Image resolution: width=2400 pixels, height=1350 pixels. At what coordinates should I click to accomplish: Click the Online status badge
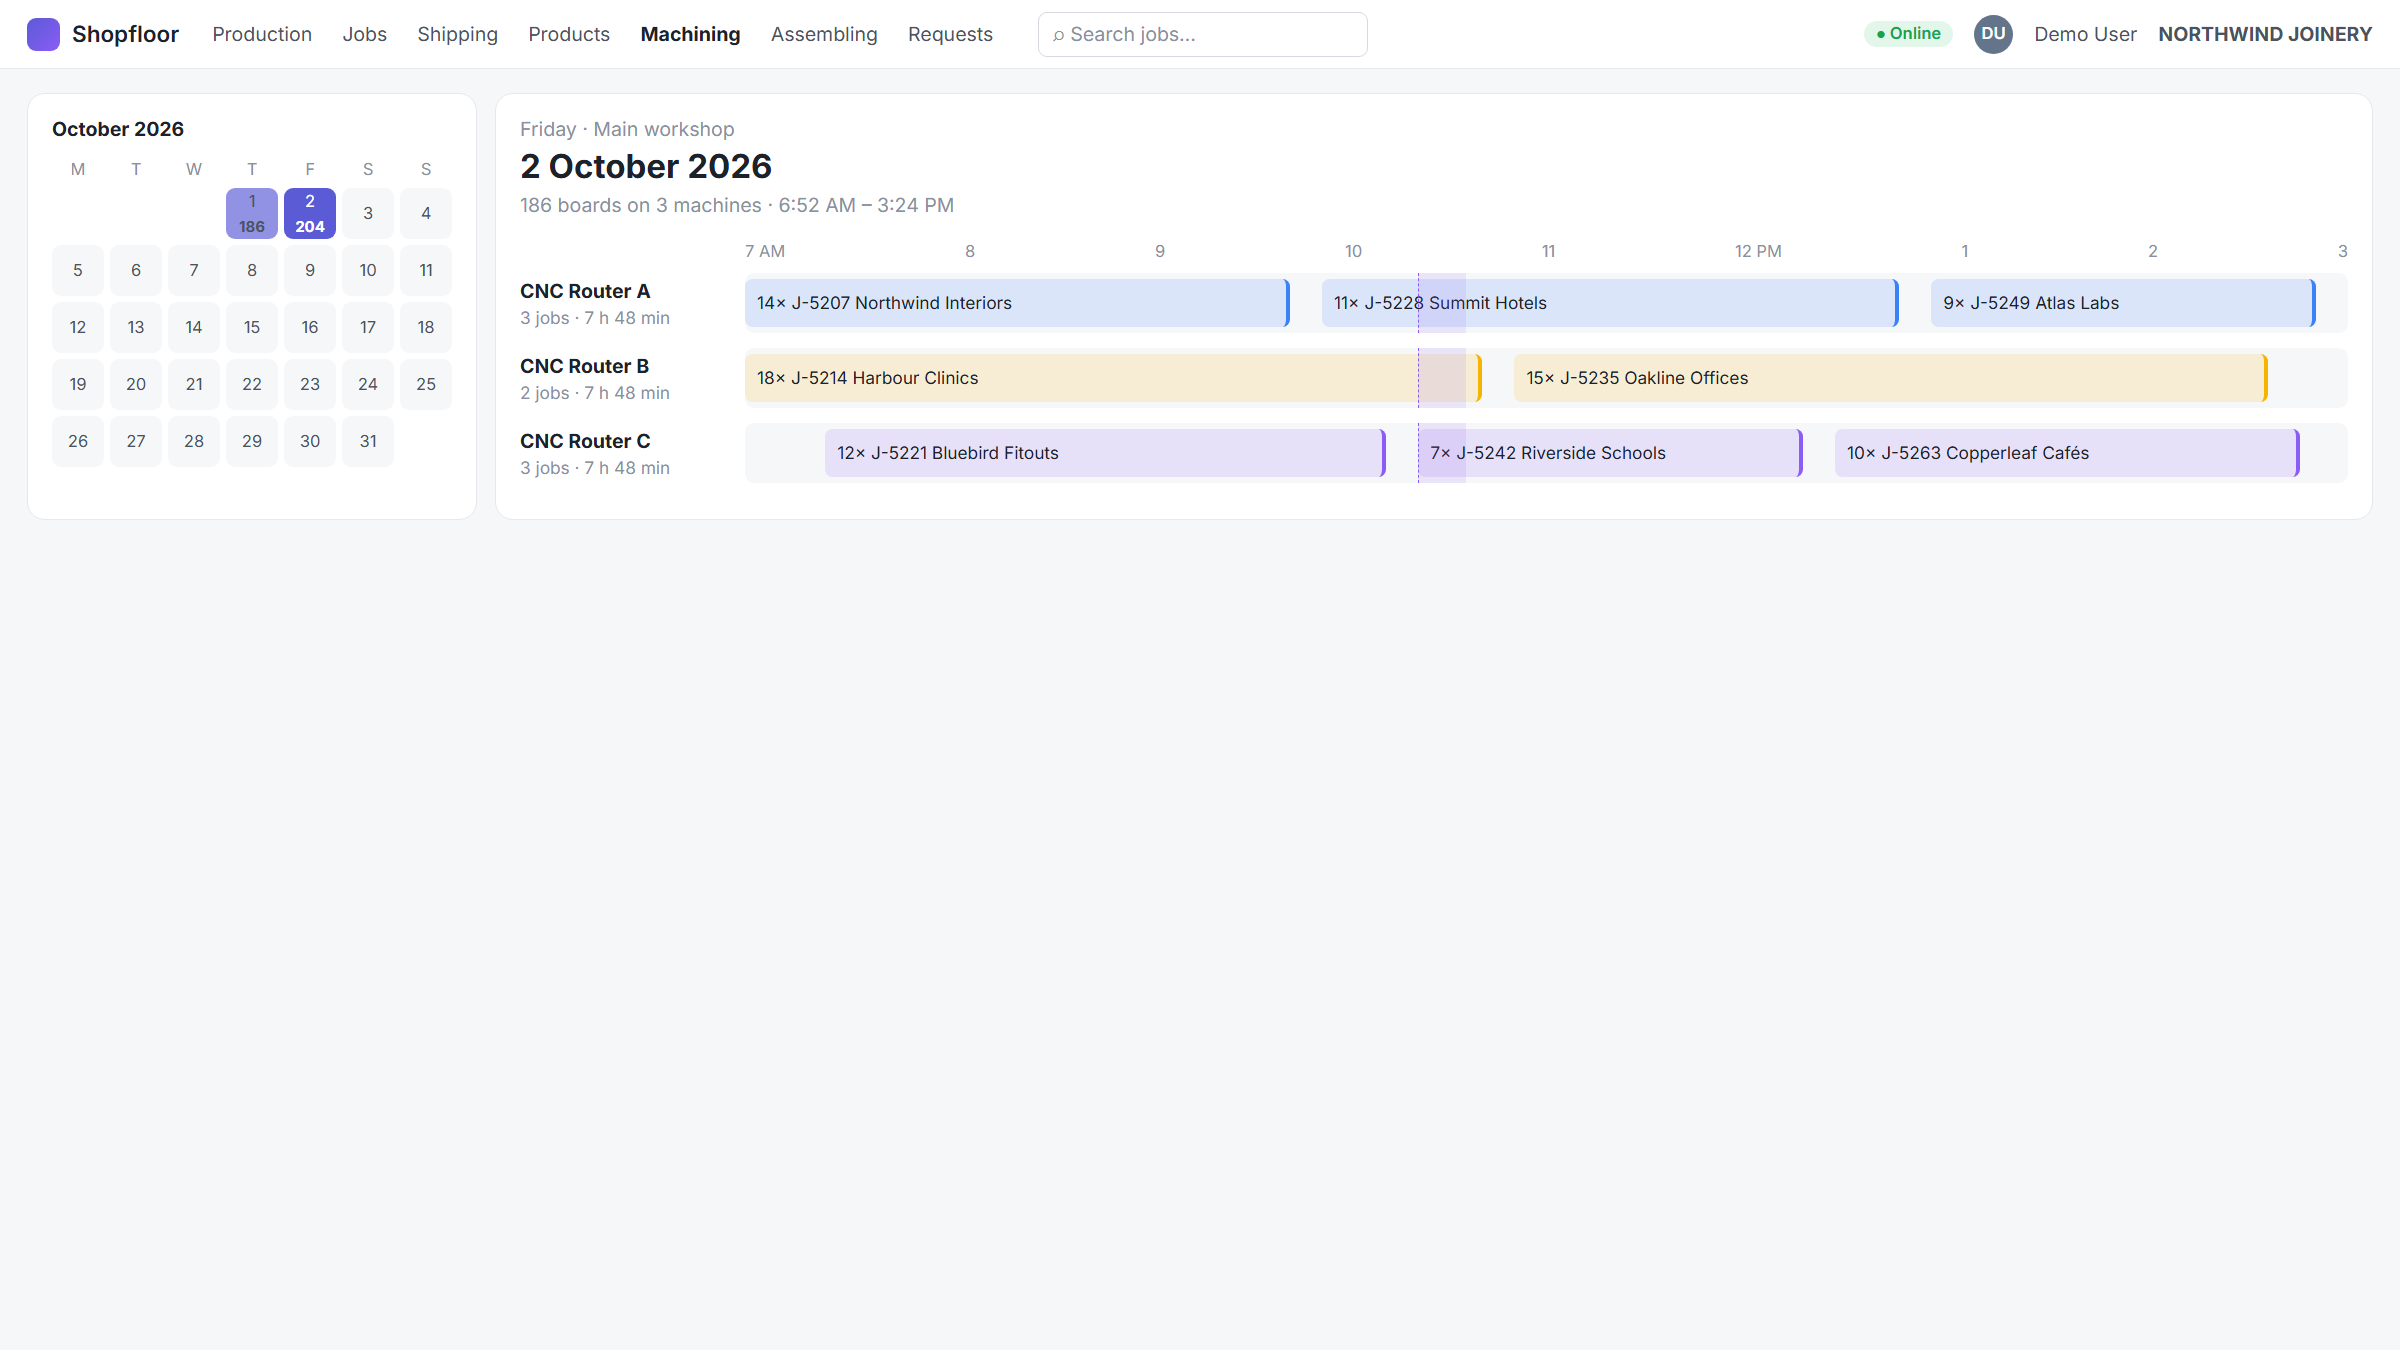coord(1908,34)
